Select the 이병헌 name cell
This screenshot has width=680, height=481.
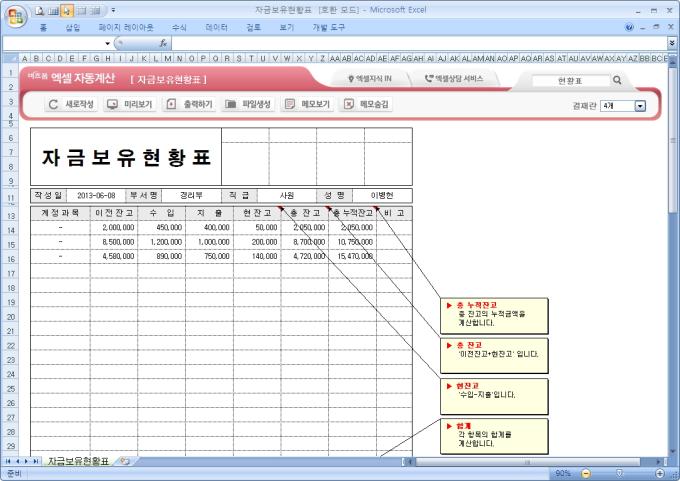(382, 196)
